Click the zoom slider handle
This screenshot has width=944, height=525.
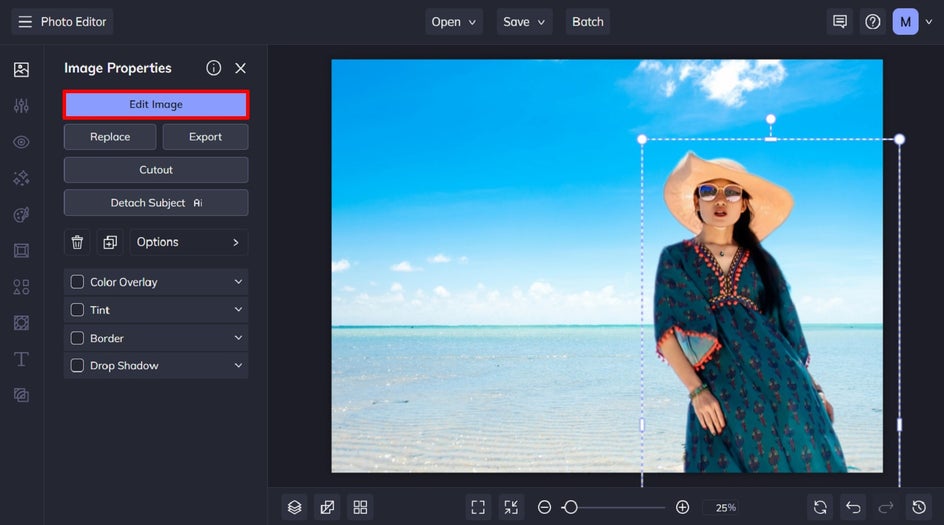(x=570, y=507)
